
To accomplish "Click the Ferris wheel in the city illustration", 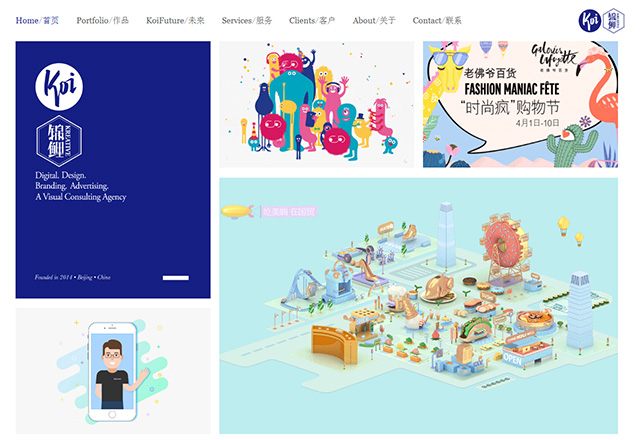I will [x=507, y=247].
